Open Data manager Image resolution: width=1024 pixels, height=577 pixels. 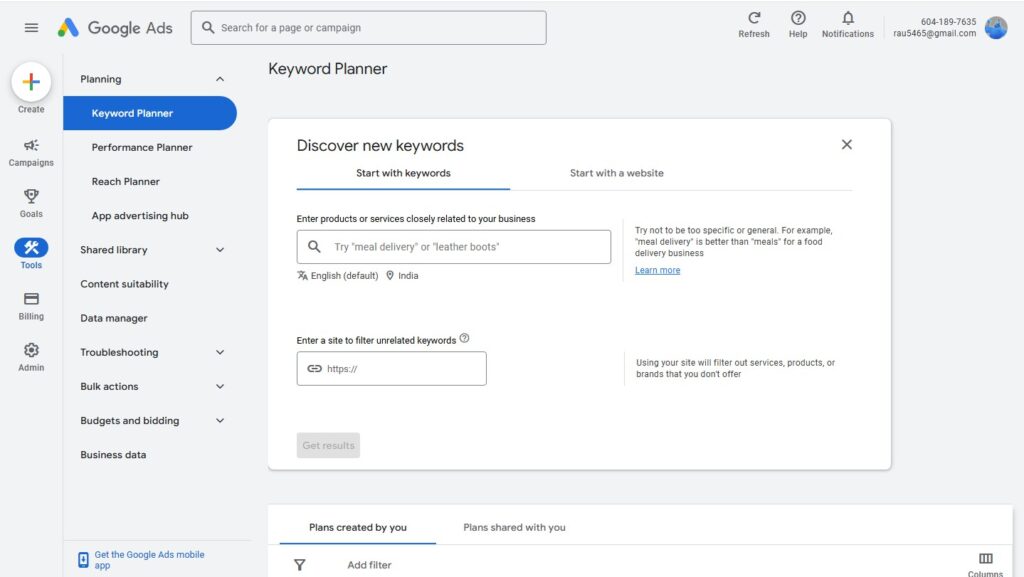114,319
